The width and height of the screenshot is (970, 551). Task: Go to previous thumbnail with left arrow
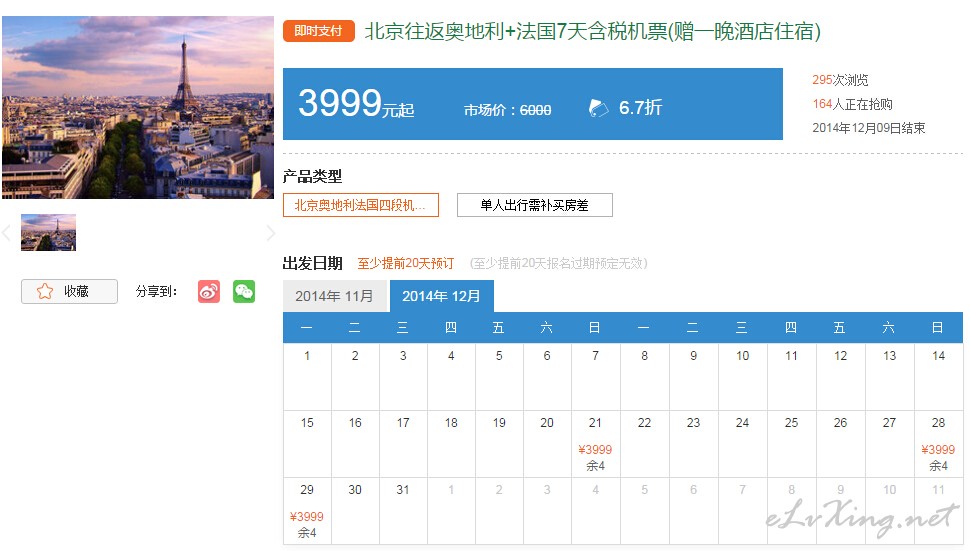7,233
